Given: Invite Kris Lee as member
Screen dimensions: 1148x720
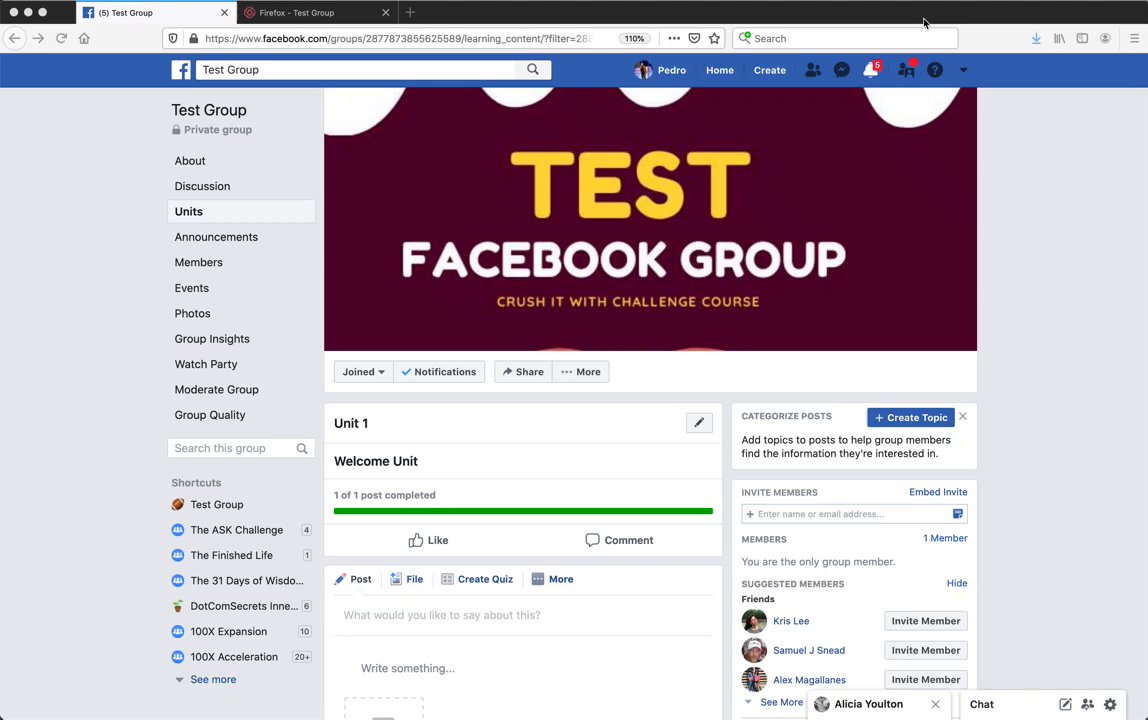Looking at the screenshot, I should coord(925,620).
